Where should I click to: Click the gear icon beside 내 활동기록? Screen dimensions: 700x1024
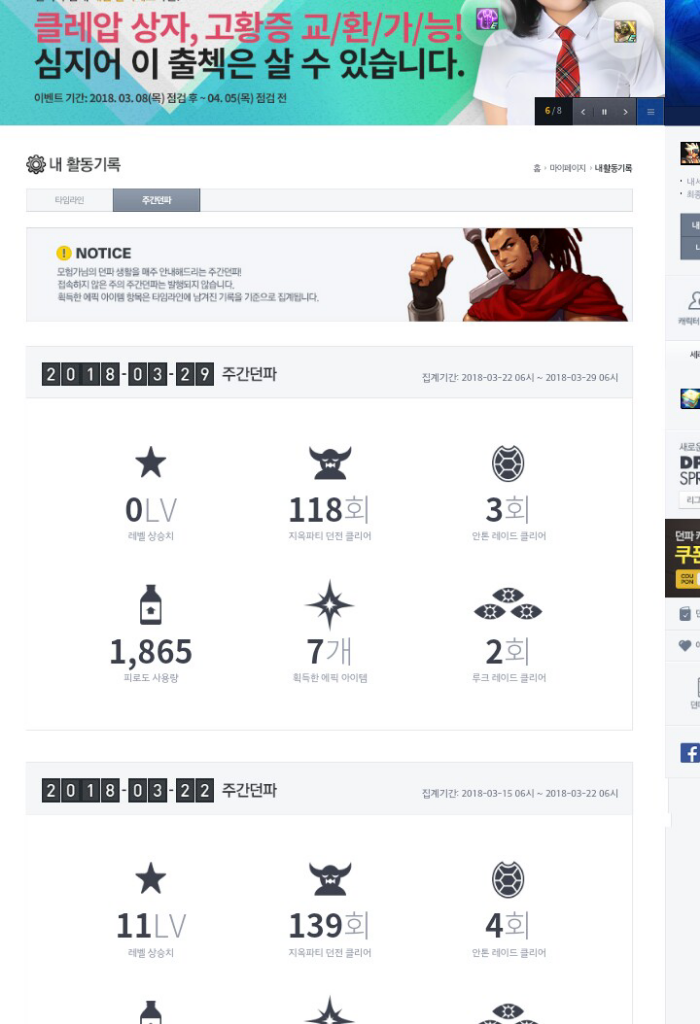coord(36,164)
